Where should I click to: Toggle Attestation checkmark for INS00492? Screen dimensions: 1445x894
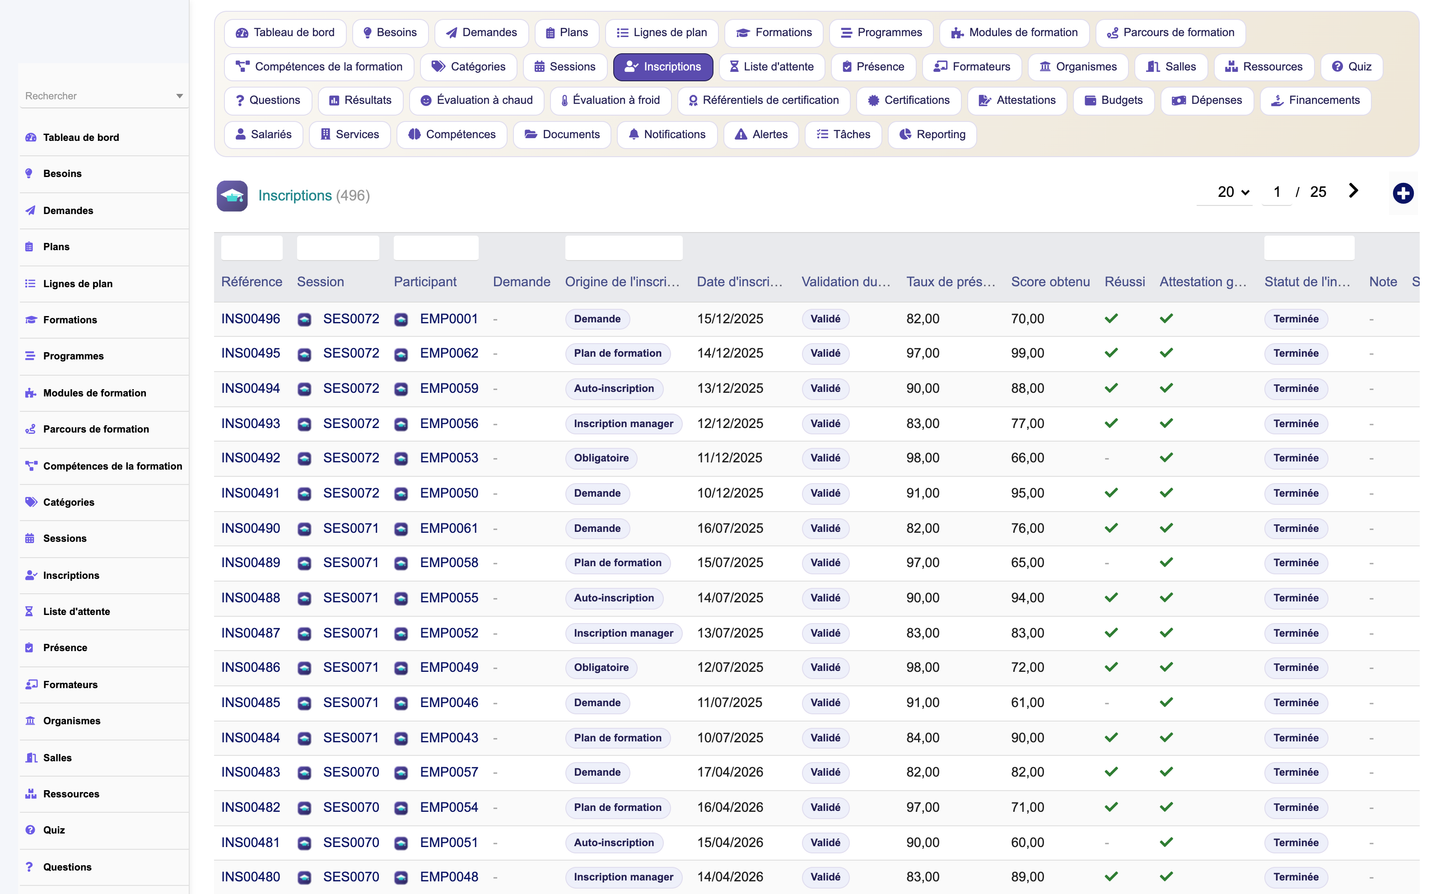(x=1166, y=458)
